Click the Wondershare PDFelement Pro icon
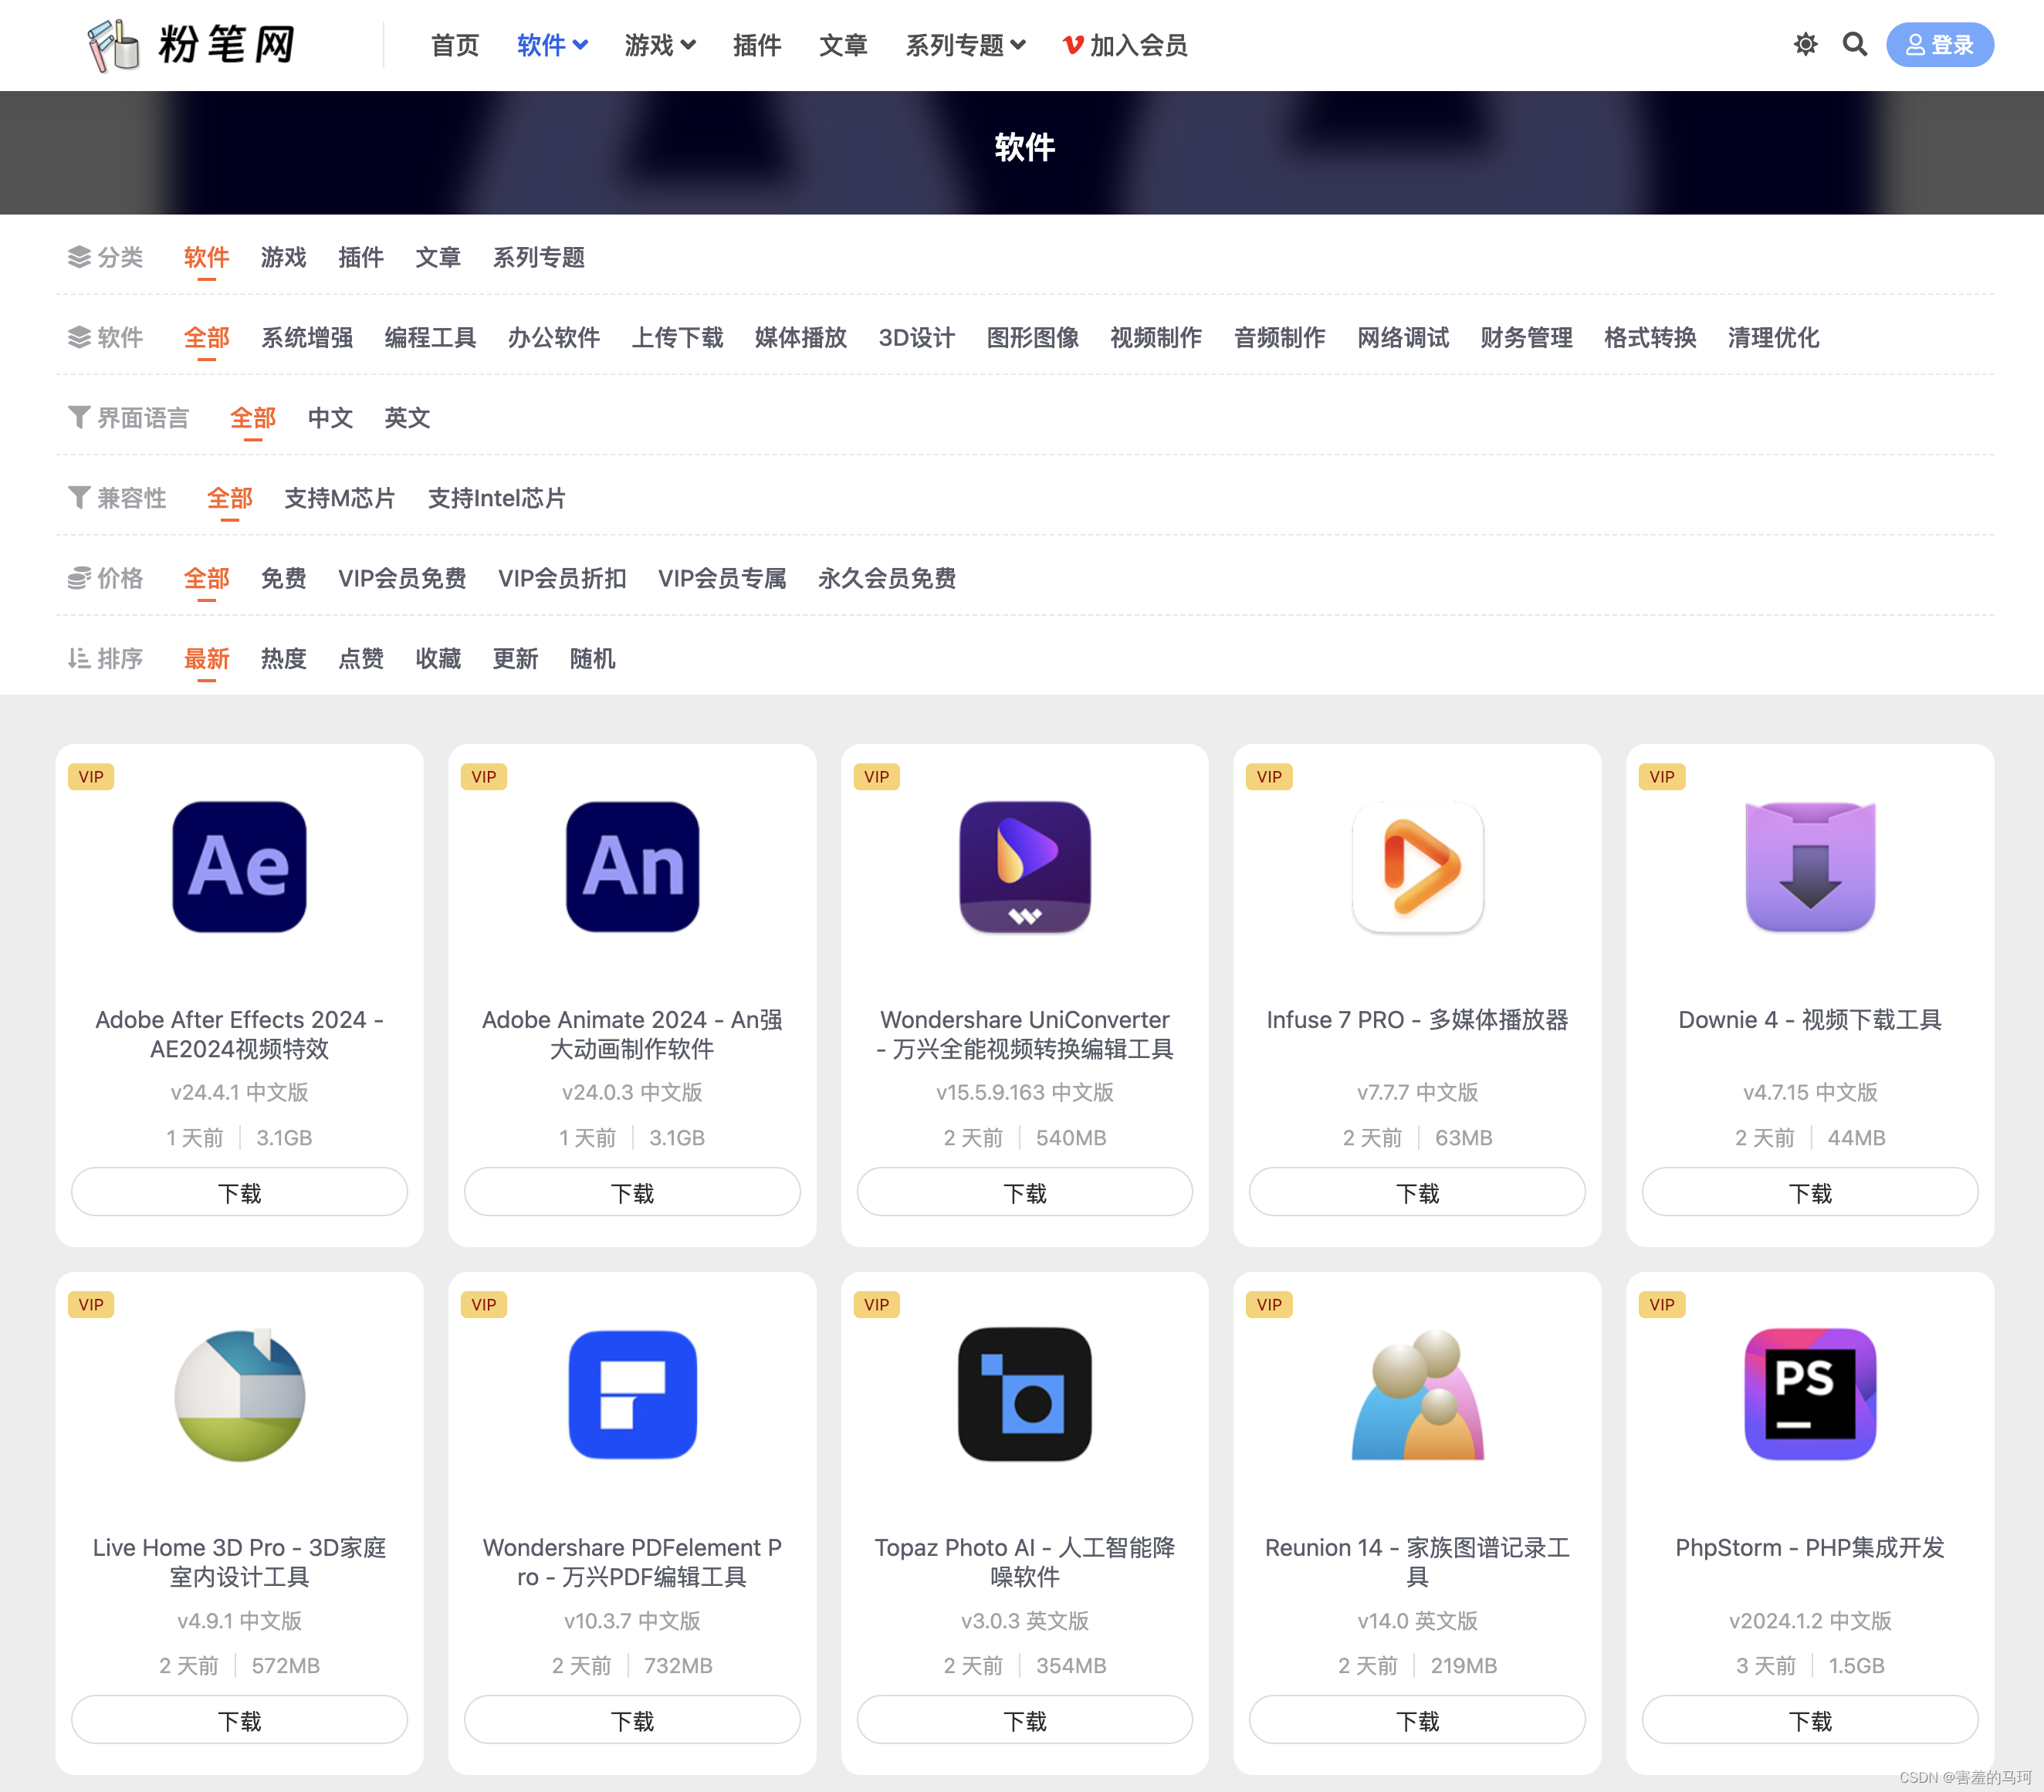The height and width of the screenshot is (1792, 2044). click(632, 1395)
